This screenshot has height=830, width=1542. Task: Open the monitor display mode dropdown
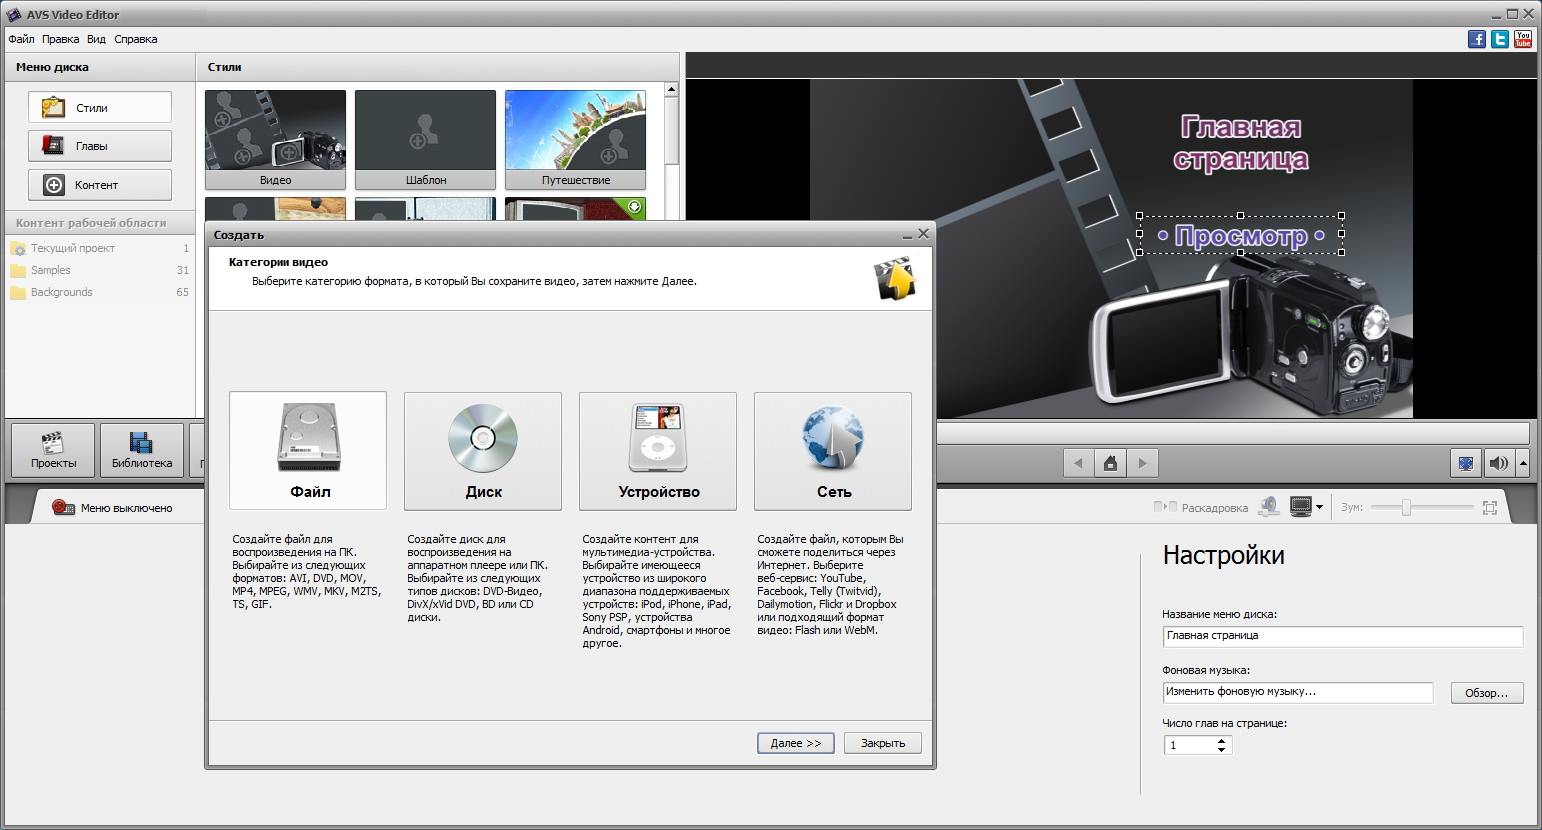click(1319, 507)
